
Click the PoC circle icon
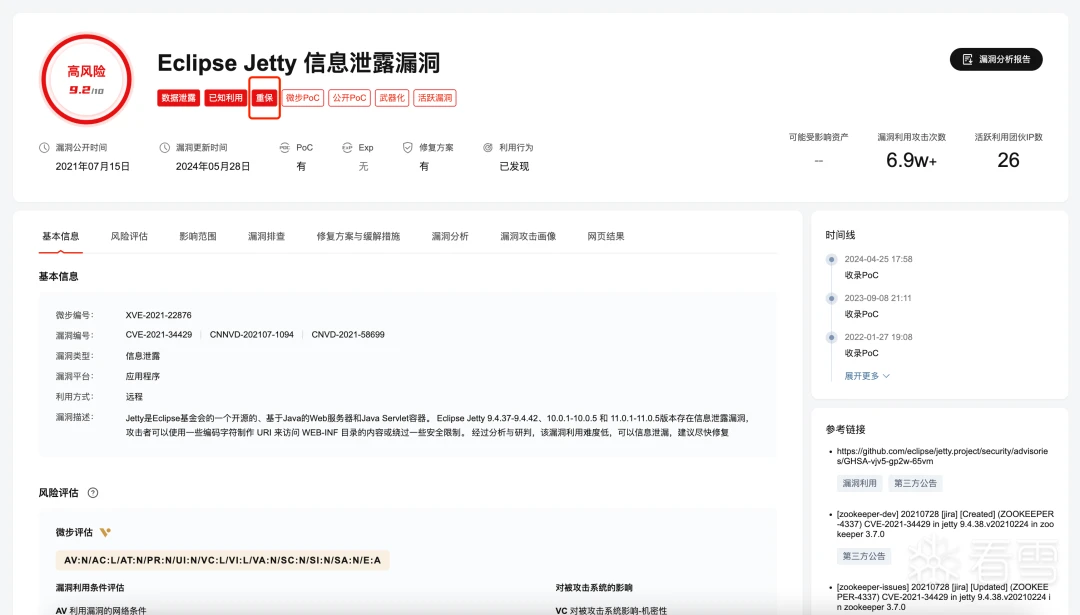(284, 147)
